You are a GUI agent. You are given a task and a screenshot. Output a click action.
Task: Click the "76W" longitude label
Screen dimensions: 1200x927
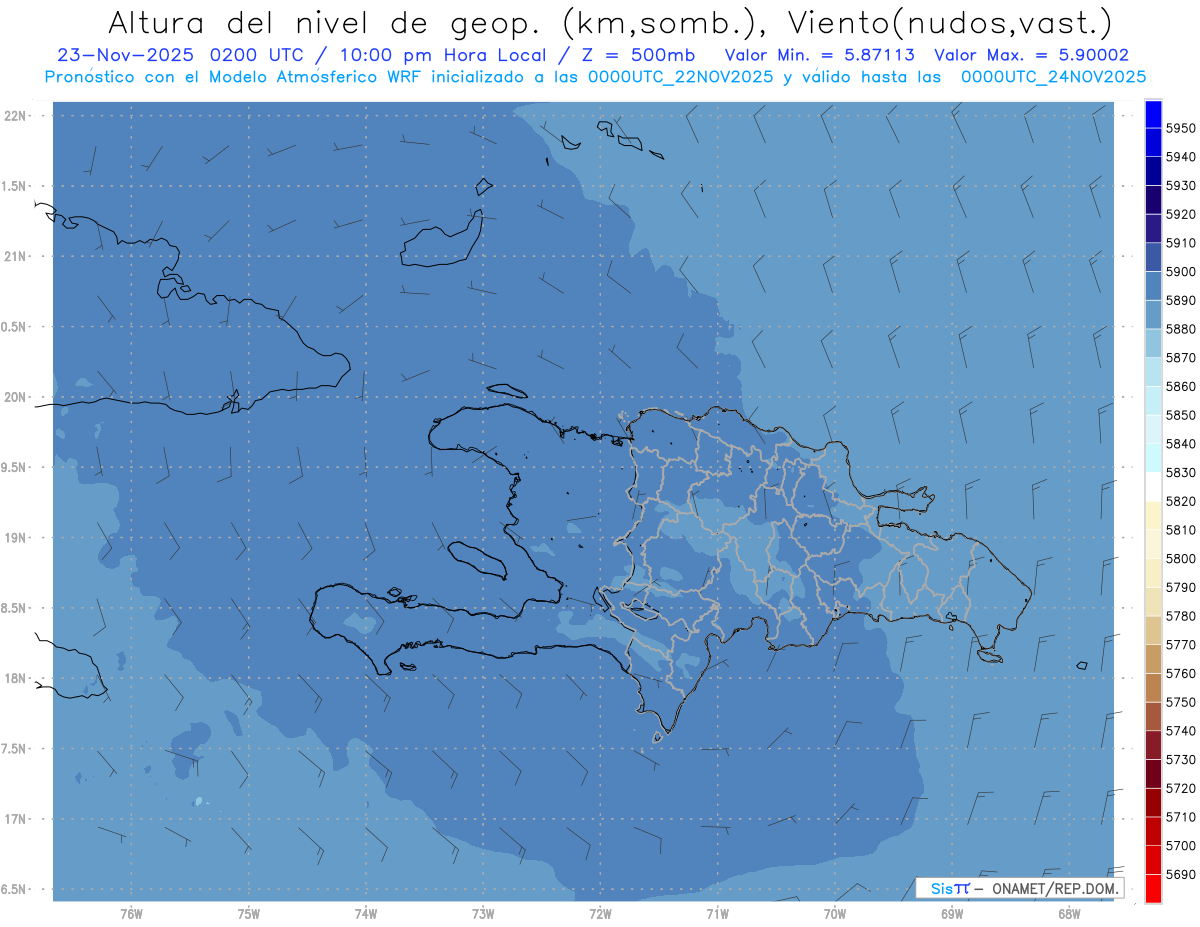pyautogui.click(x=131, y=914)
